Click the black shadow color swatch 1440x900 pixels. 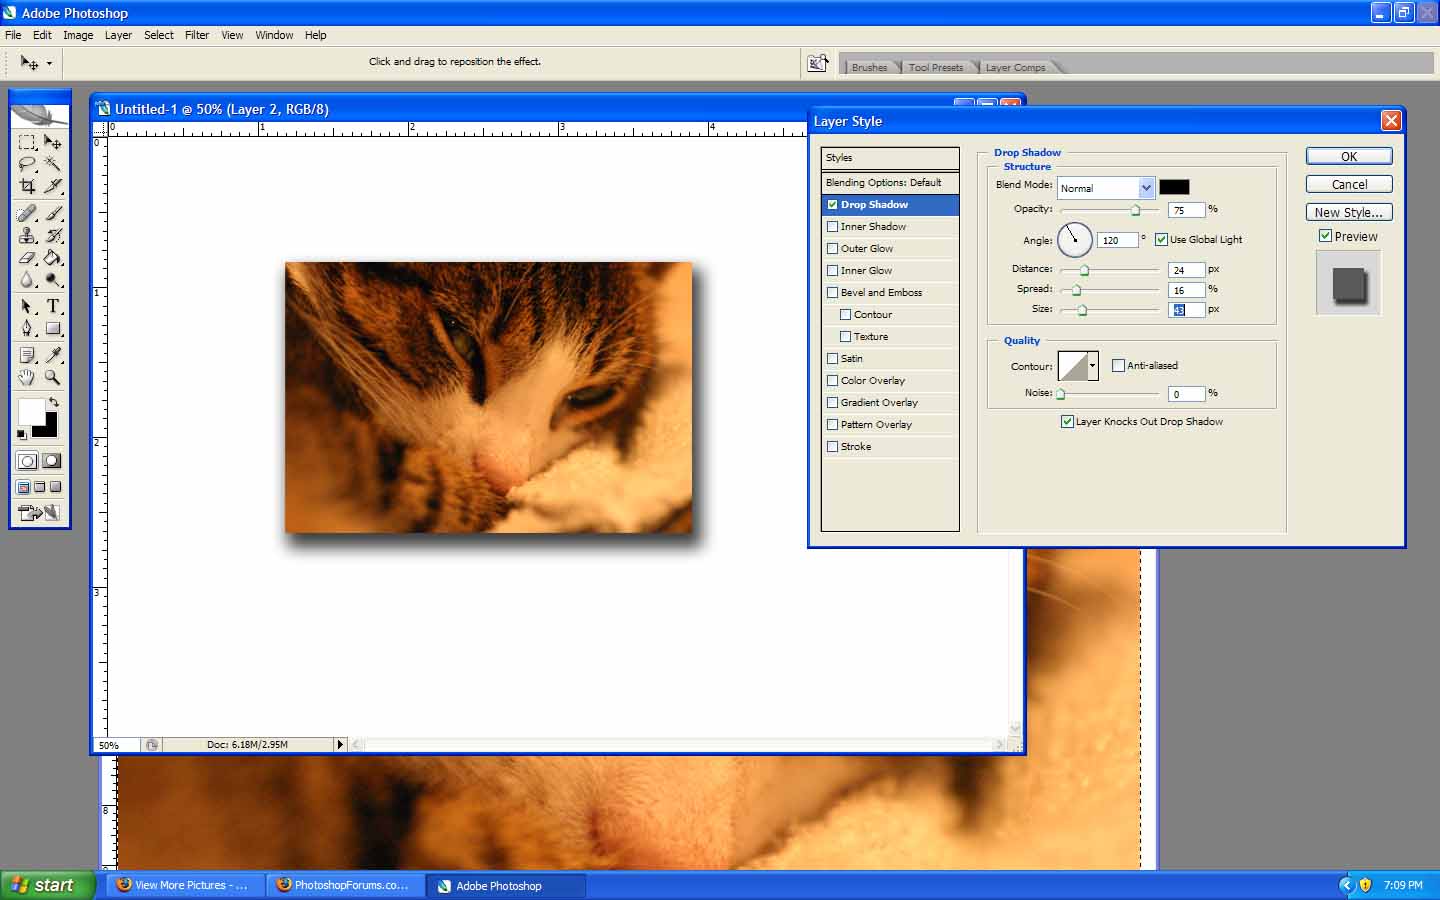(x=1174, y=187)
